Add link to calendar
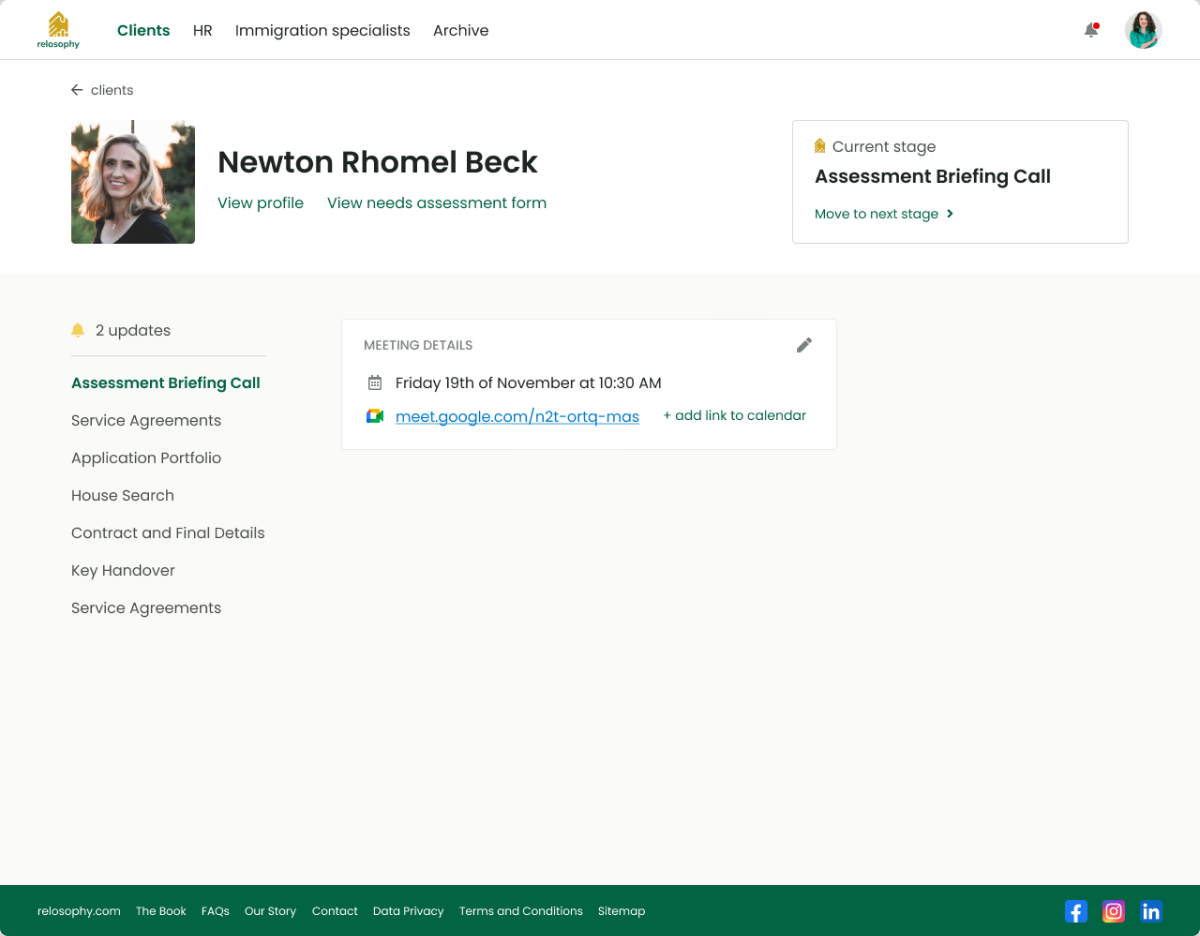This screenshot has width=1200, height=936. (735, 416)
